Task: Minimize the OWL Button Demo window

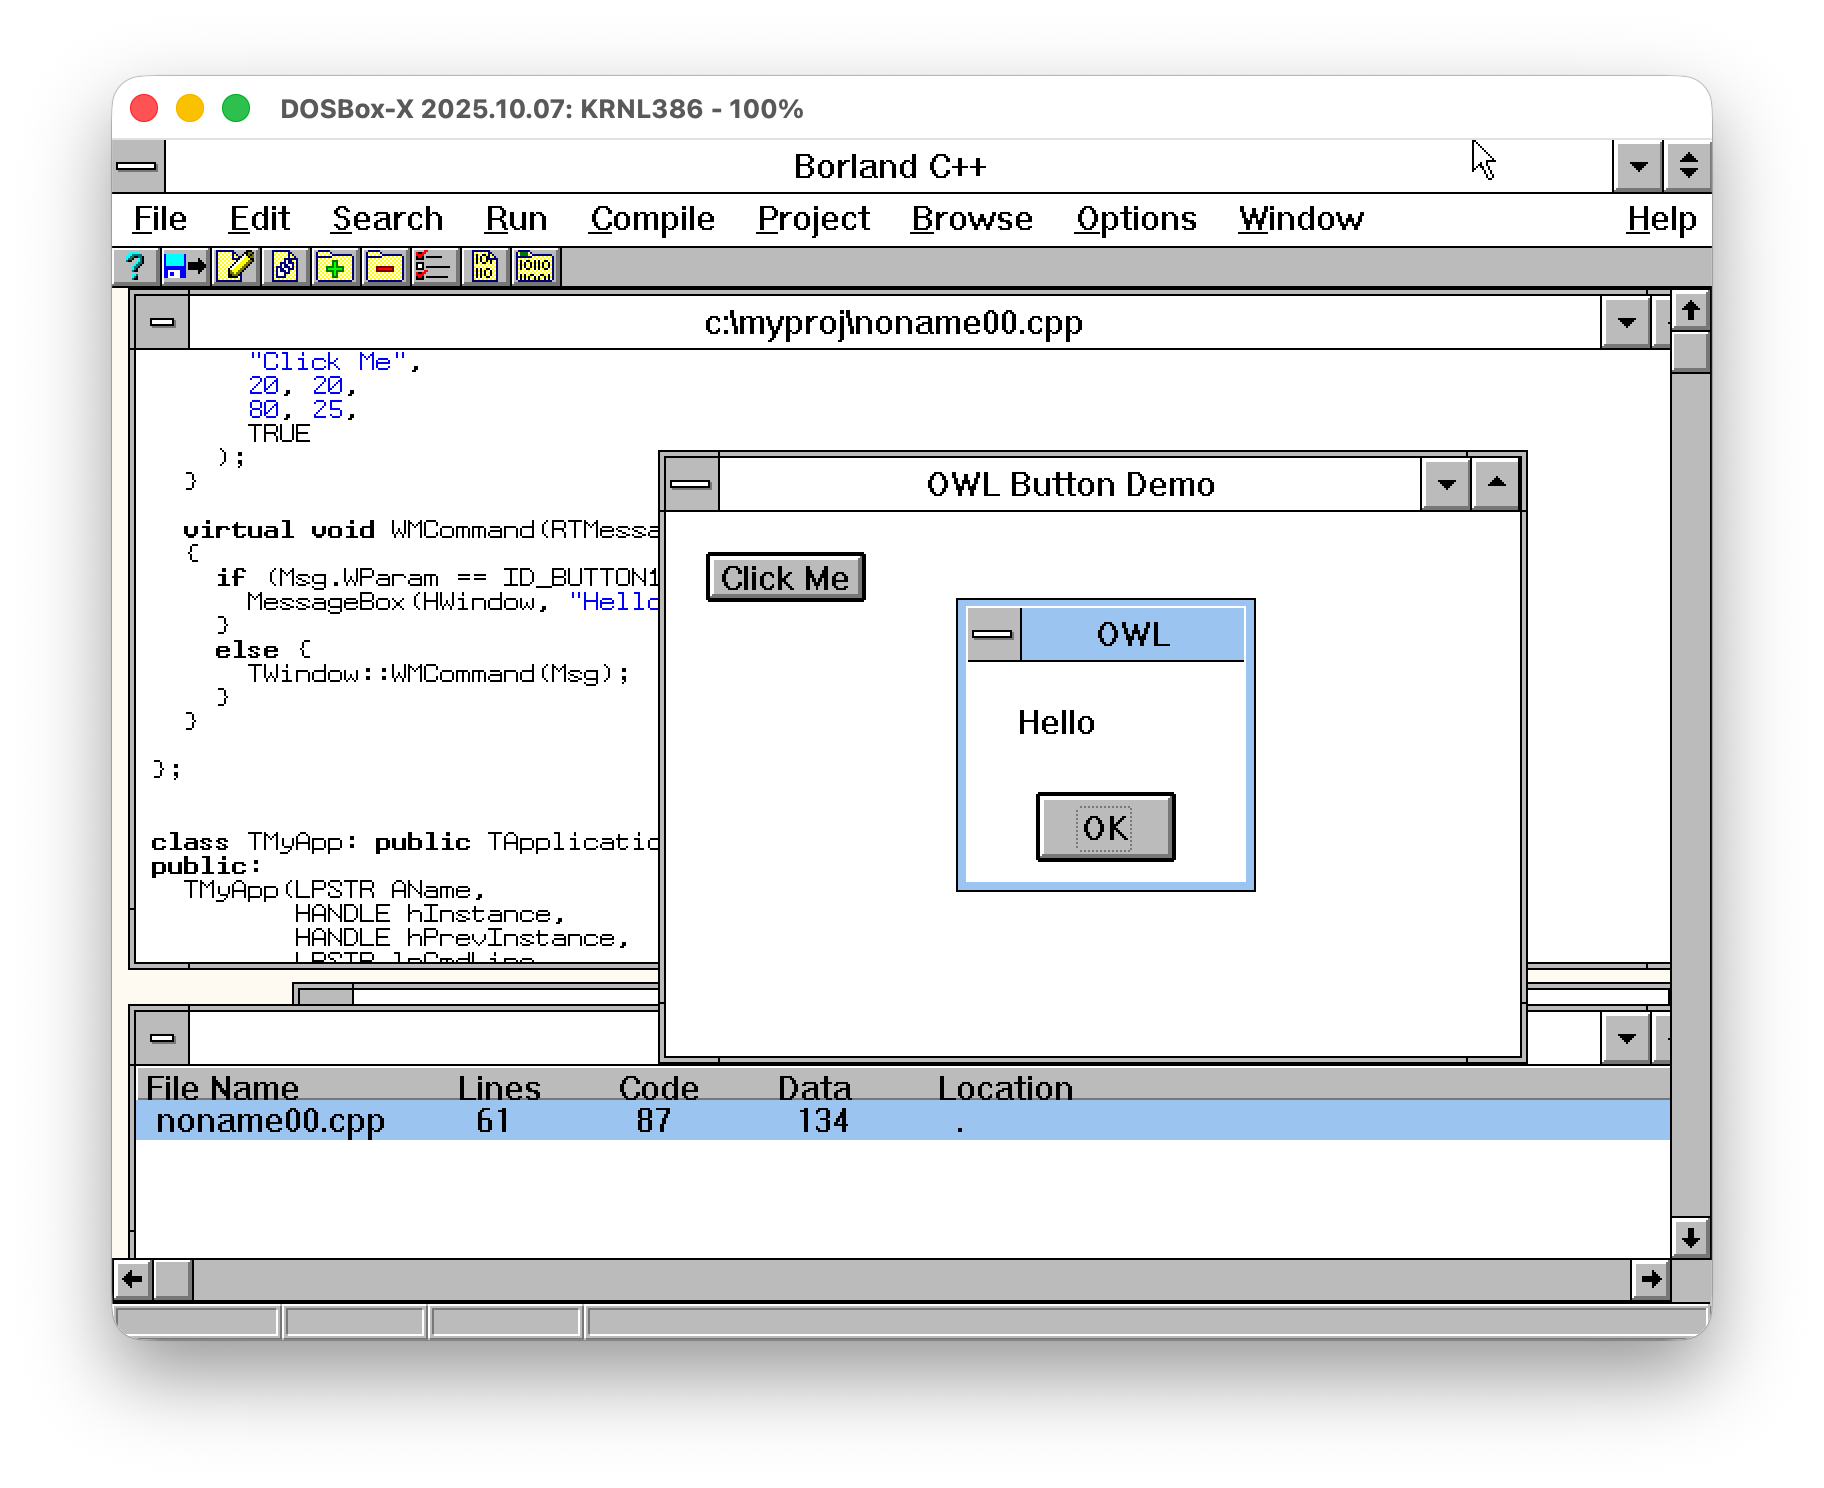Action: click(1446, 484)
